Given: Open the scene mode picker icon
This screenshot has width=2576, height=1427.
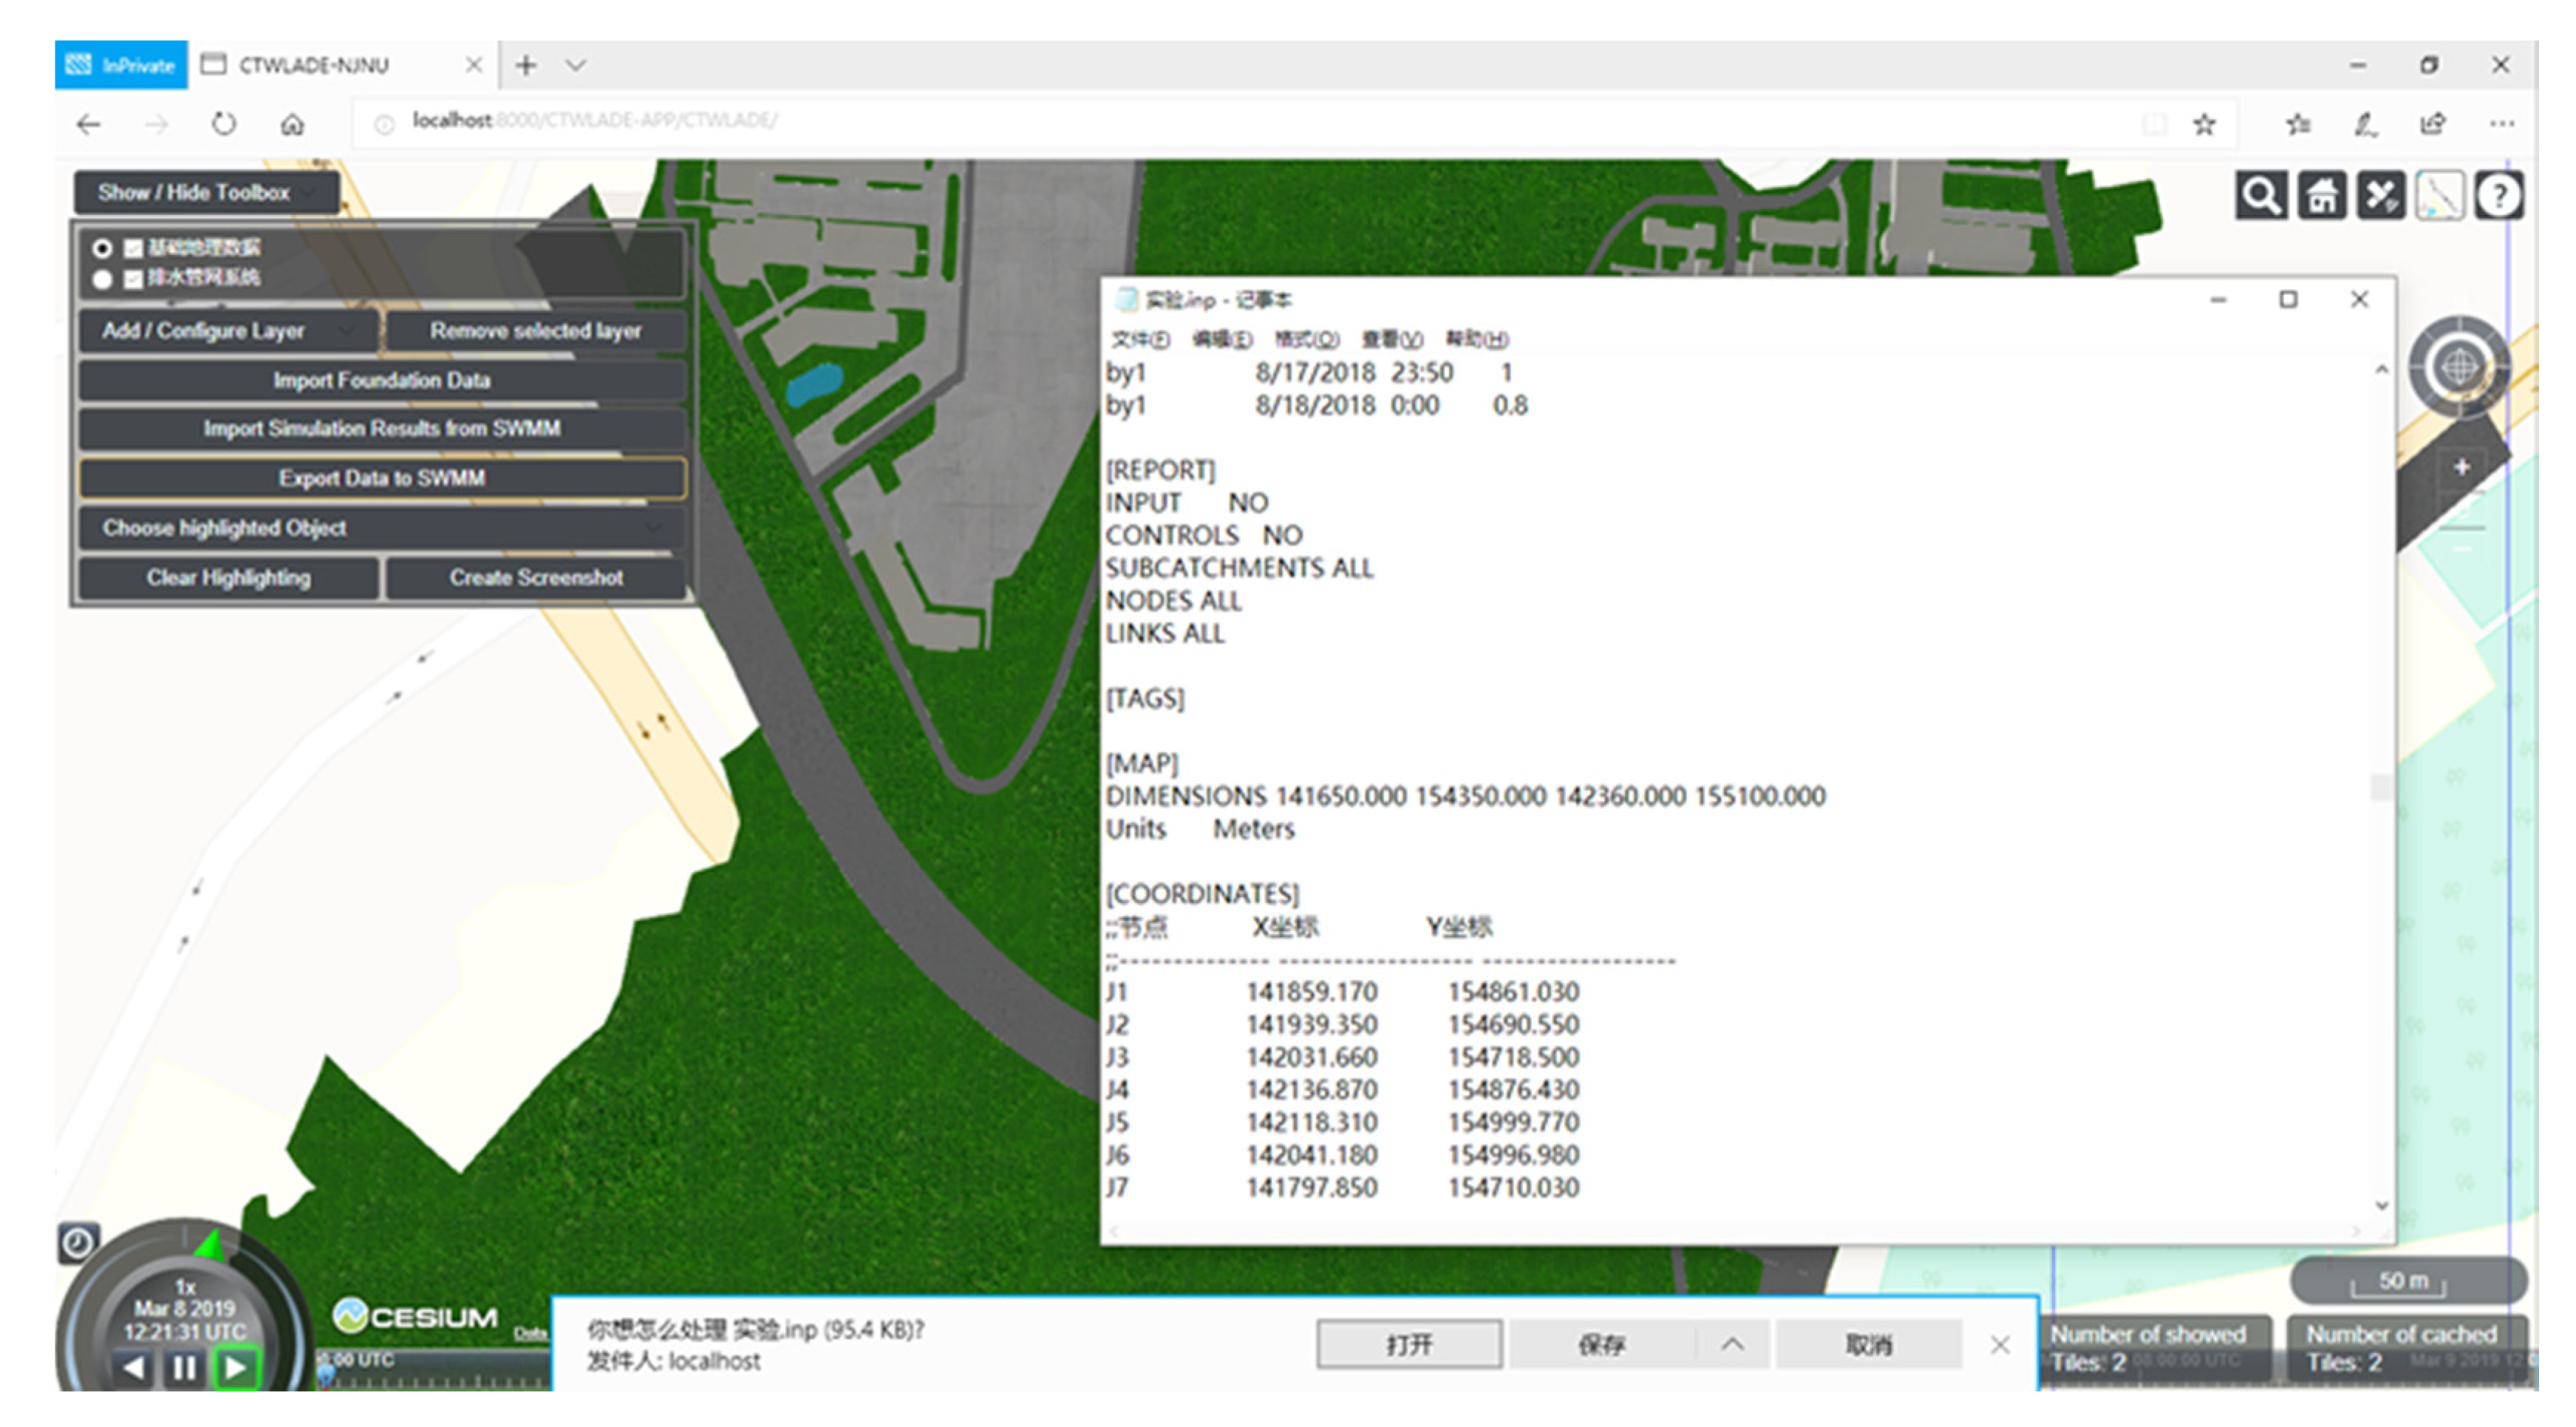Looking at the screenshot, I should (2381, 196).
